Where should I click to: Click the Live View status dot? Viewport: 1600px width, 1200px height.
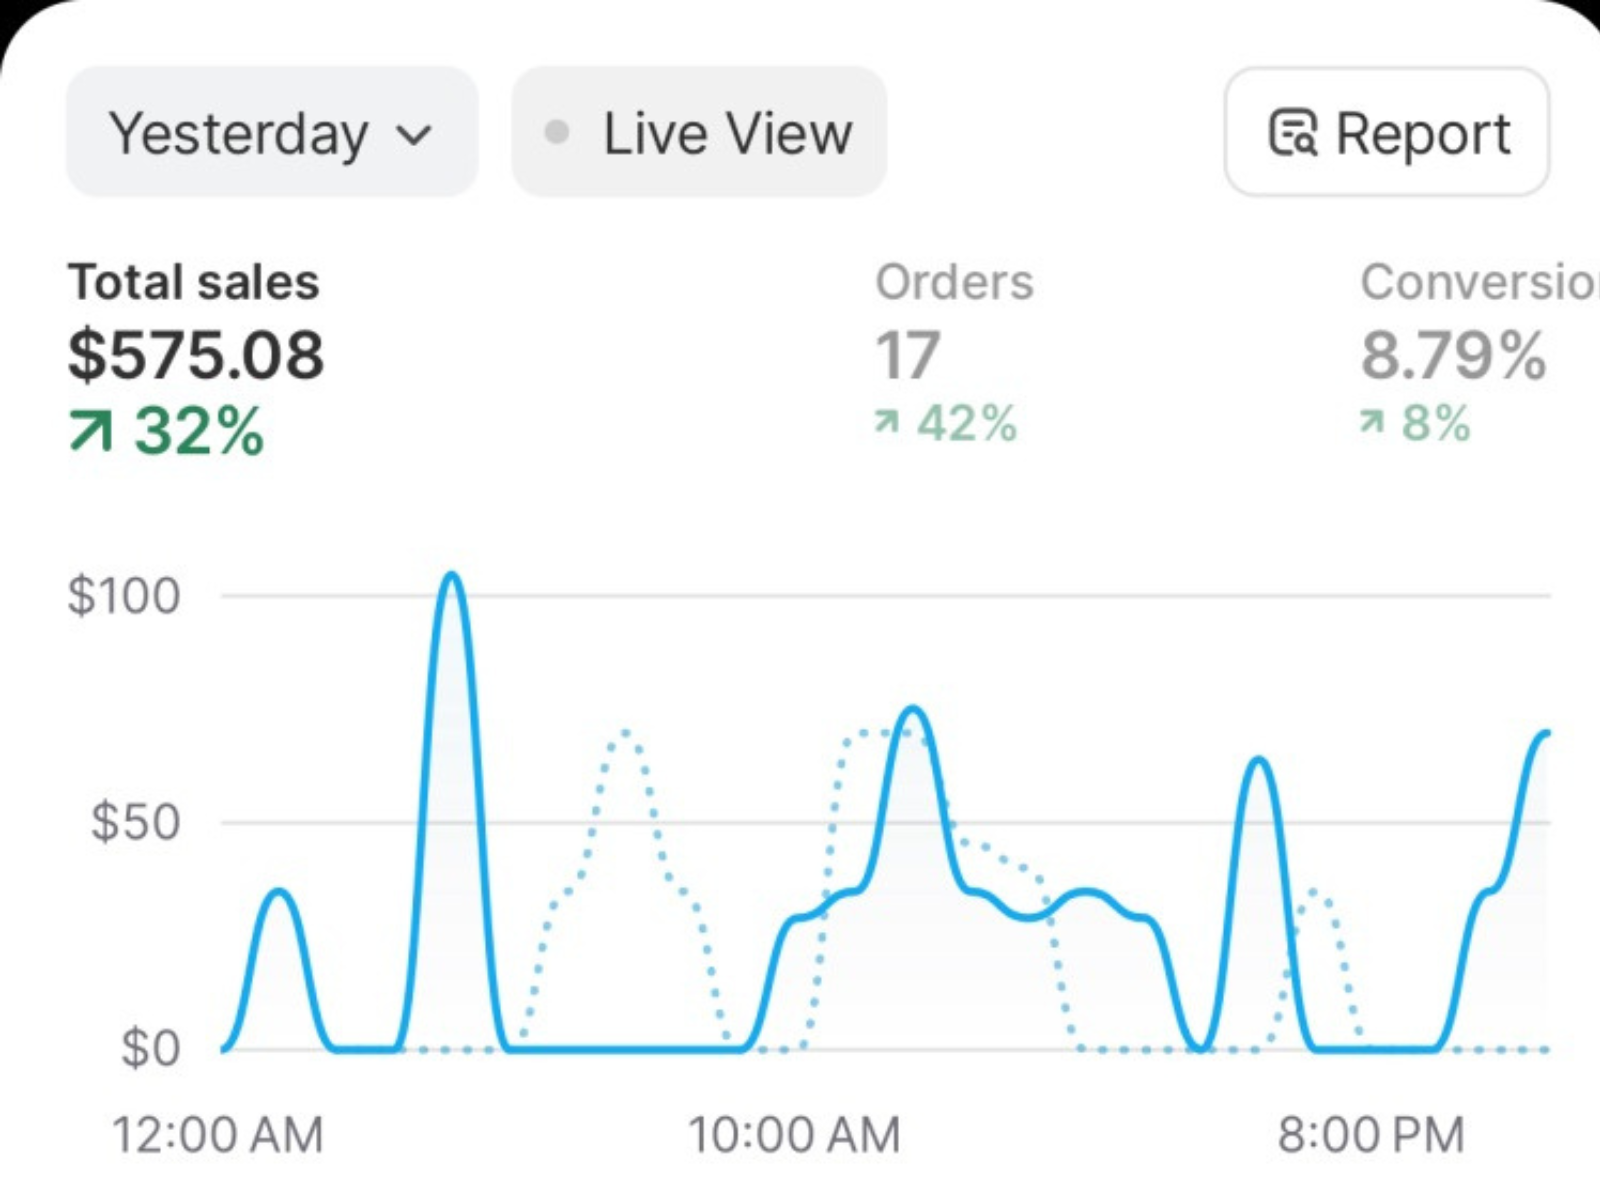557,132
